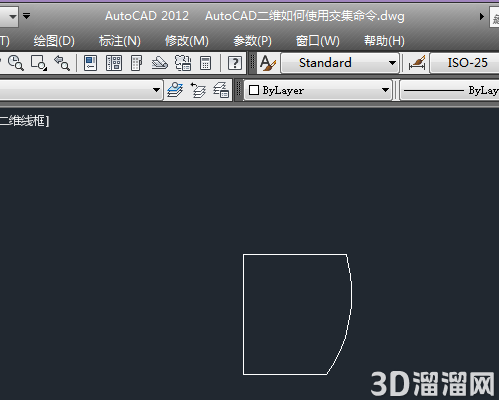Viewport: 499px width, 400px height.
Task: Open the QuickCalc calculator icon
Action: [x=205, y=63]
